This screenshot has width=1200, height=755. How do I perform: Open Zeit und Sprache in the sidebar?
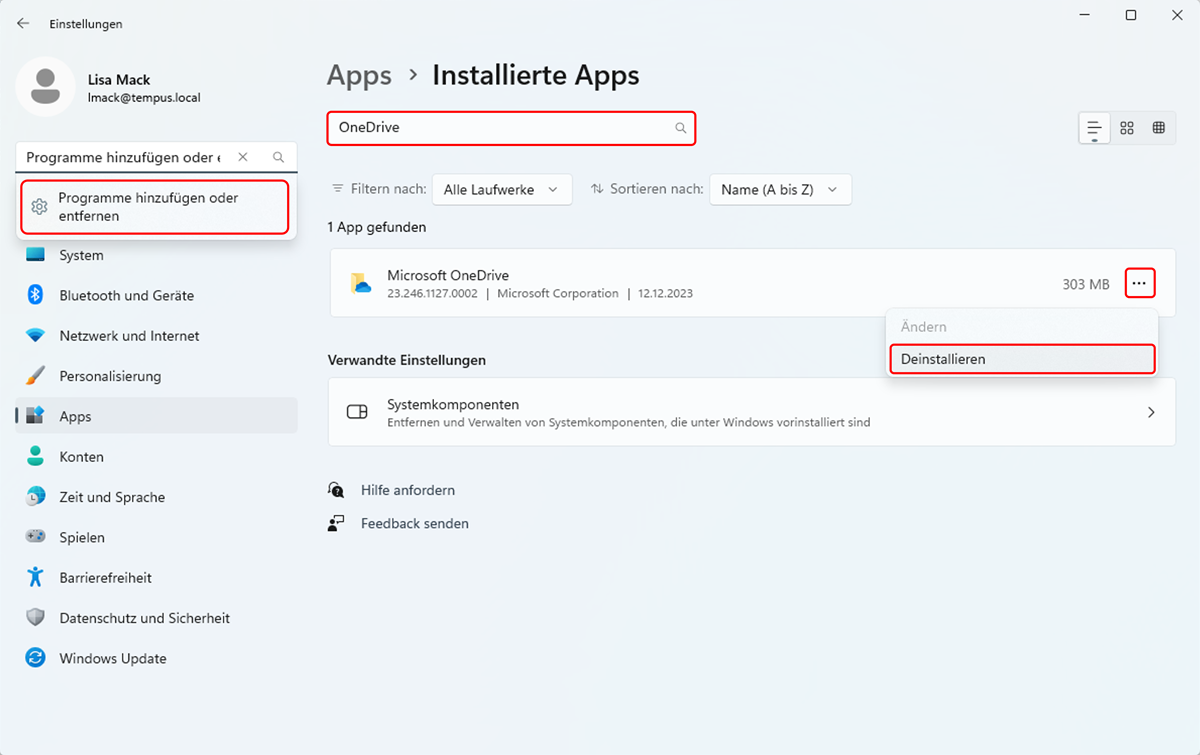coord(157,497)
